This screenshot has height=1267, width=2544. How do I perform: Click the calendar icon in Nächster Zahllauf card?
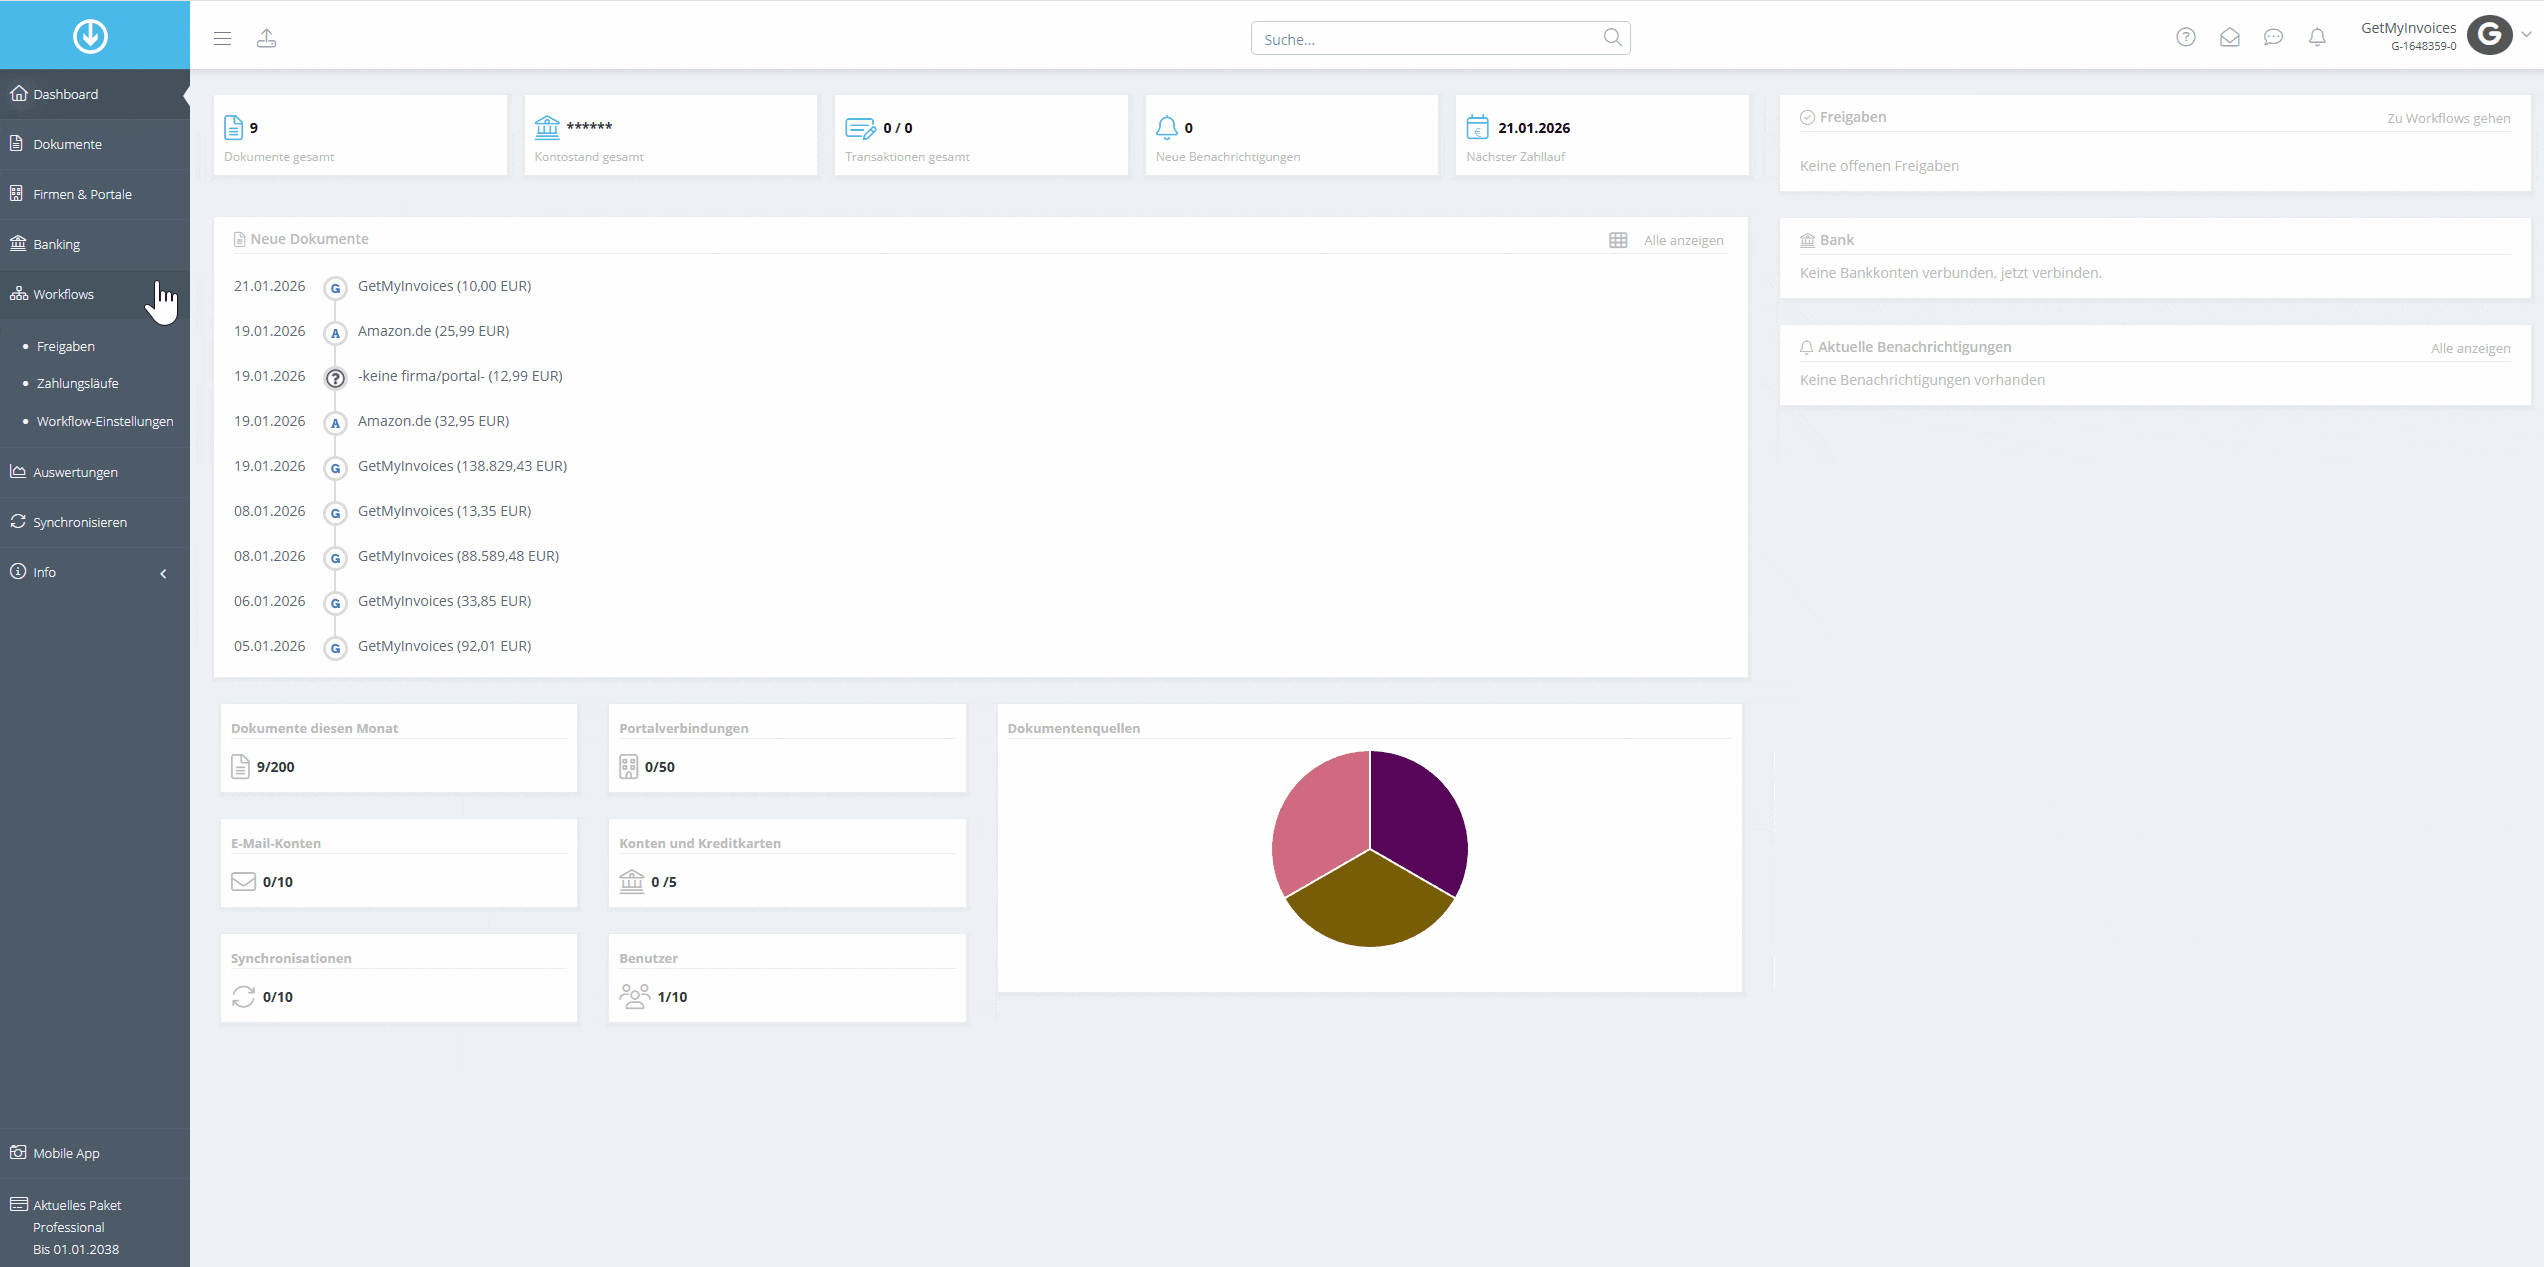coord(1477,127)
